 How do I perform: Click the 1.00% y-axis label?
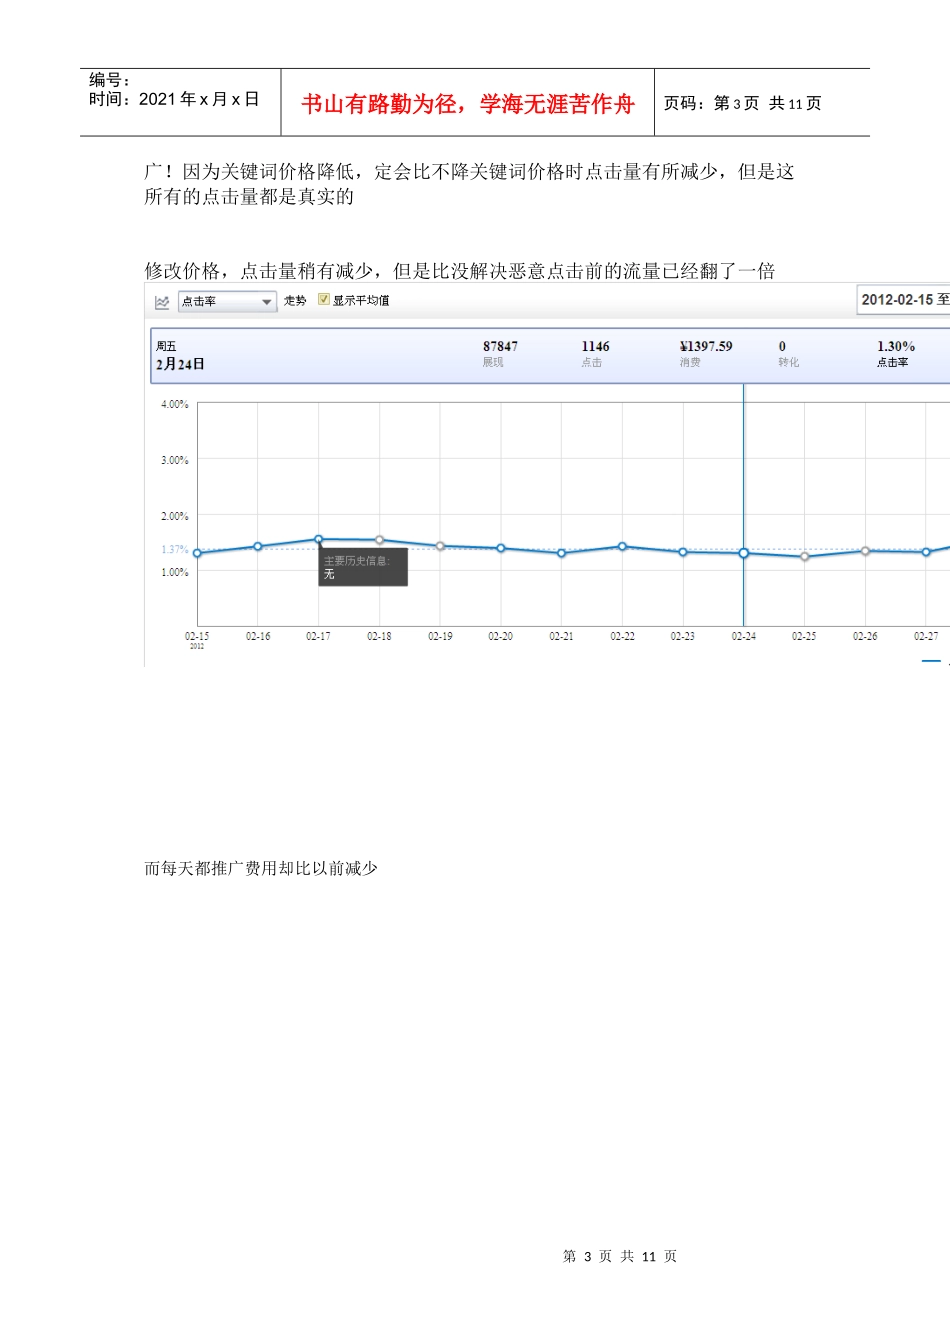coord(175,572)
